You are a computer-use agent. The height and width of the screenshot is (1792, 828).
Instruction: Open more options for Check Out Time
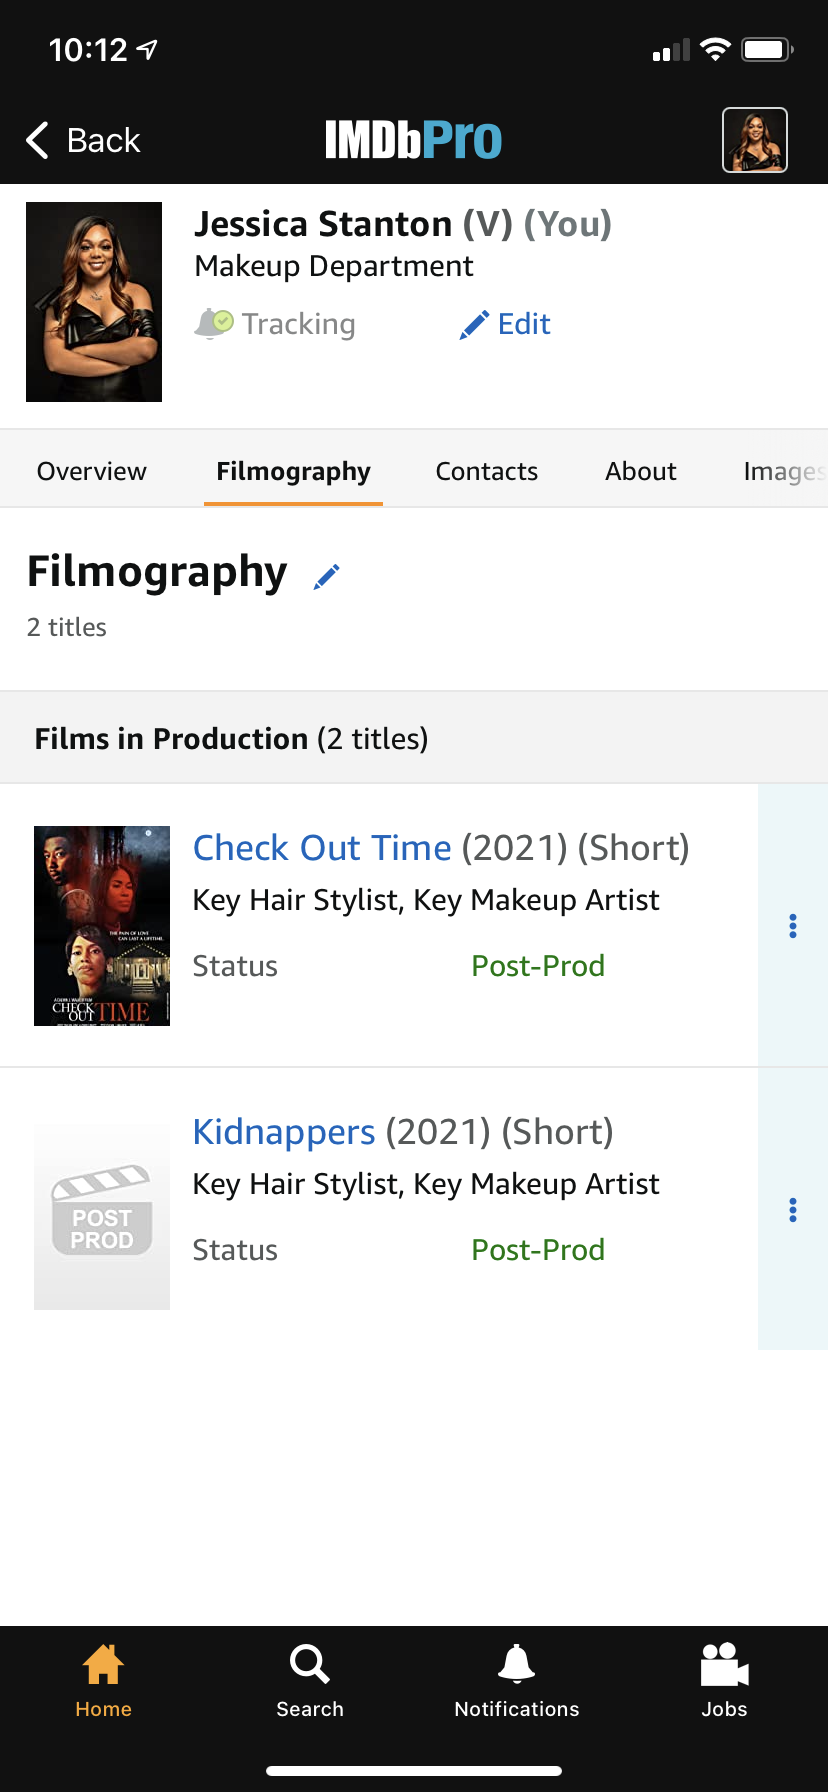pos(793,926)
